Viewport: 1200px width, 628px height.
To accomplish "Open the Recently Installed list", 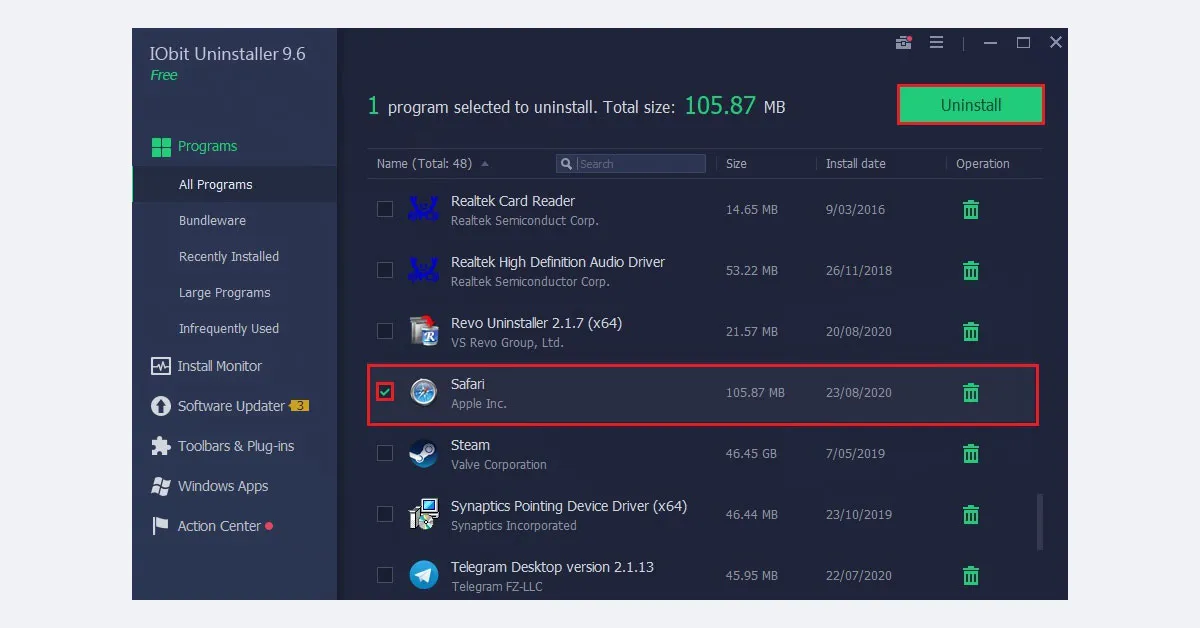I will coord(229,256).
